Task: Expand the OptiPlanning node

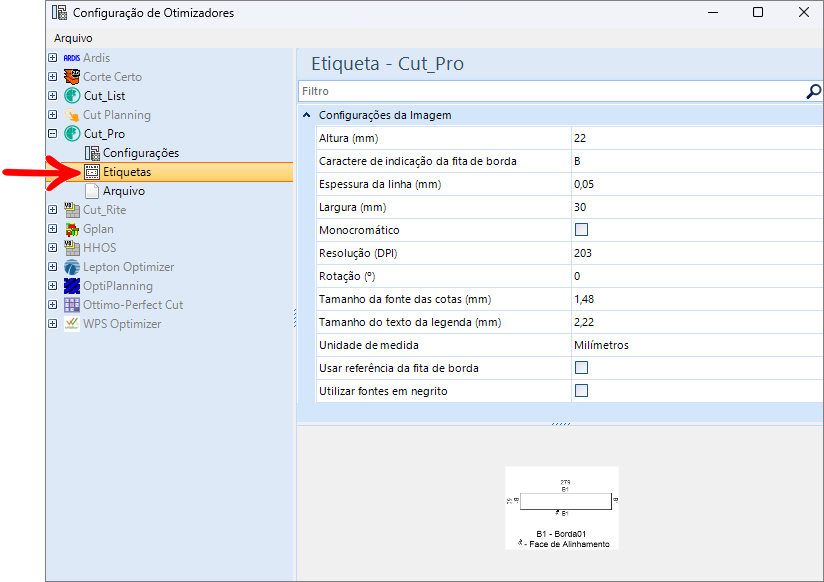Action: coord(53,285)
